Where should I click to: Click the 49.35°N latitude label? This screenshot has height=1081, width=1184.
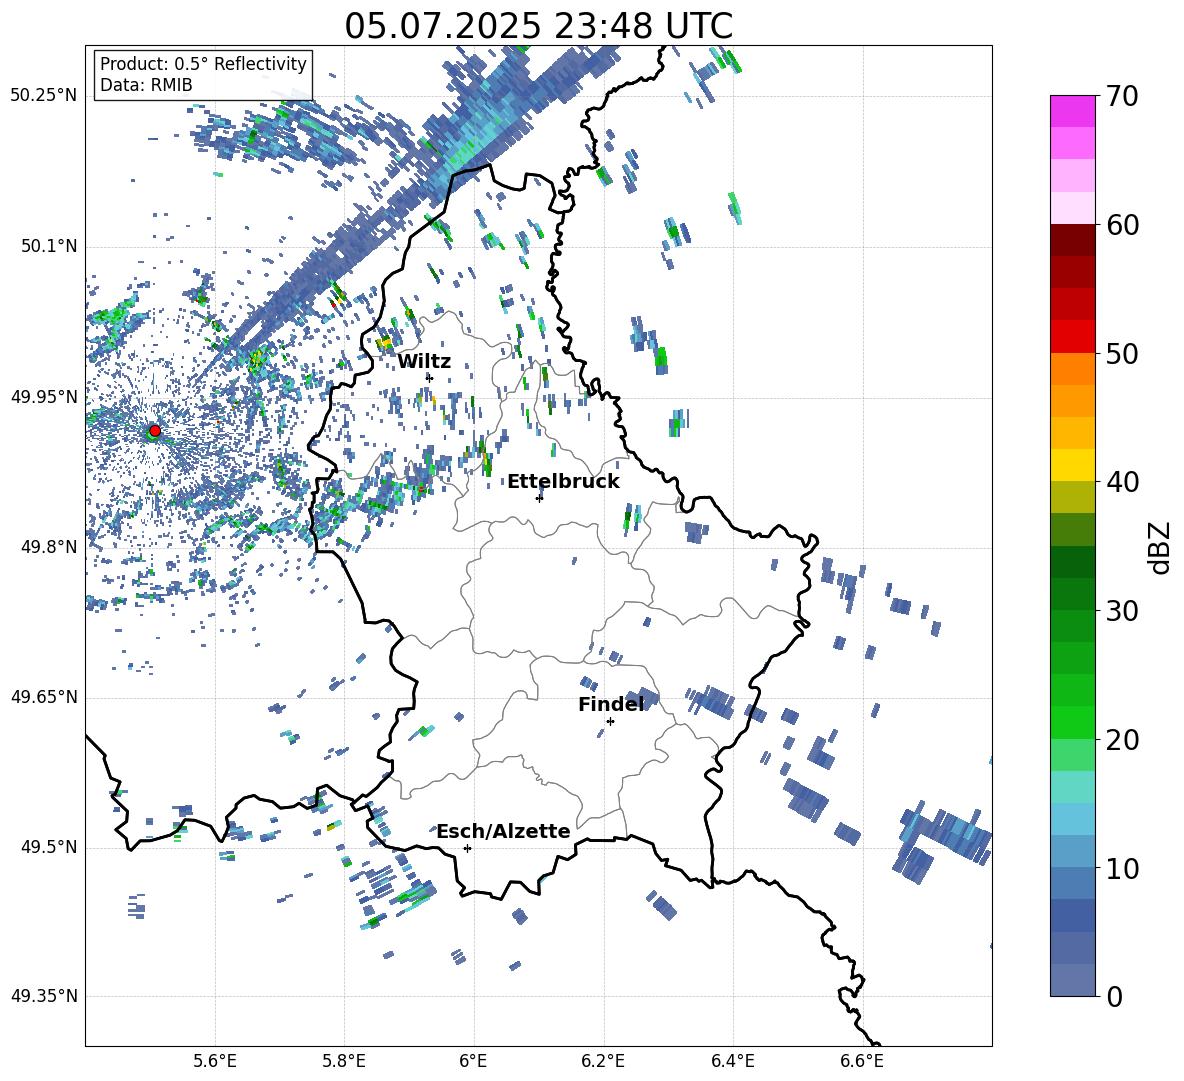click(44, 996)
